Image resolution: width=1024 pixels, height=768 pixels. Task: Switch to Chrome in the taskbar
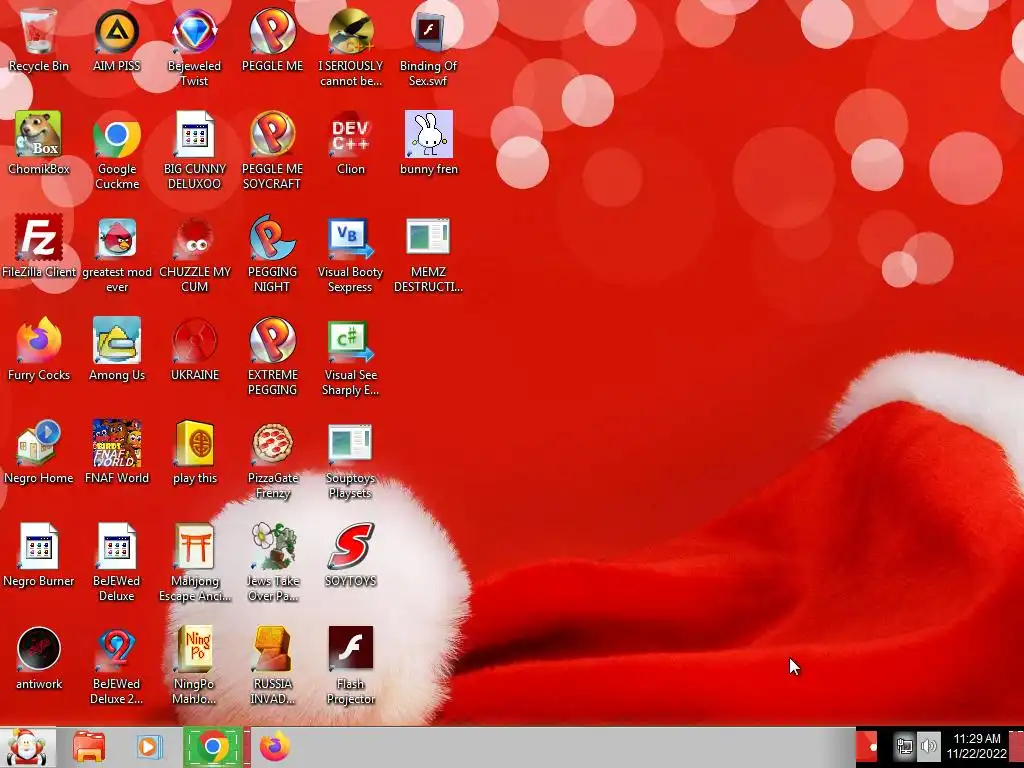coord(213,747)
